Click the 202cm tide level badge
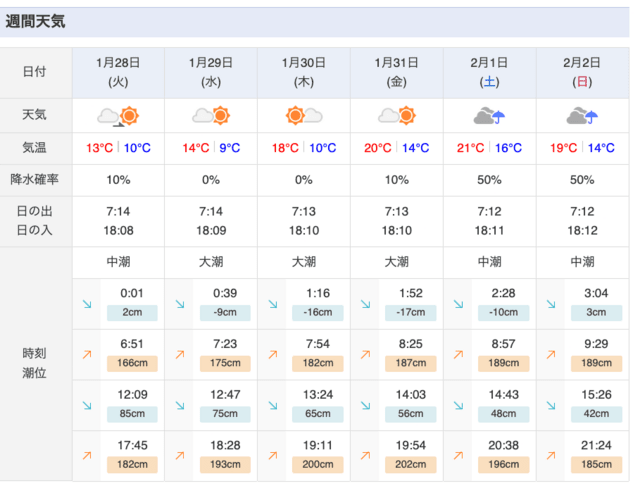This screenshot has height=486, width=640. tap(411, 464)
